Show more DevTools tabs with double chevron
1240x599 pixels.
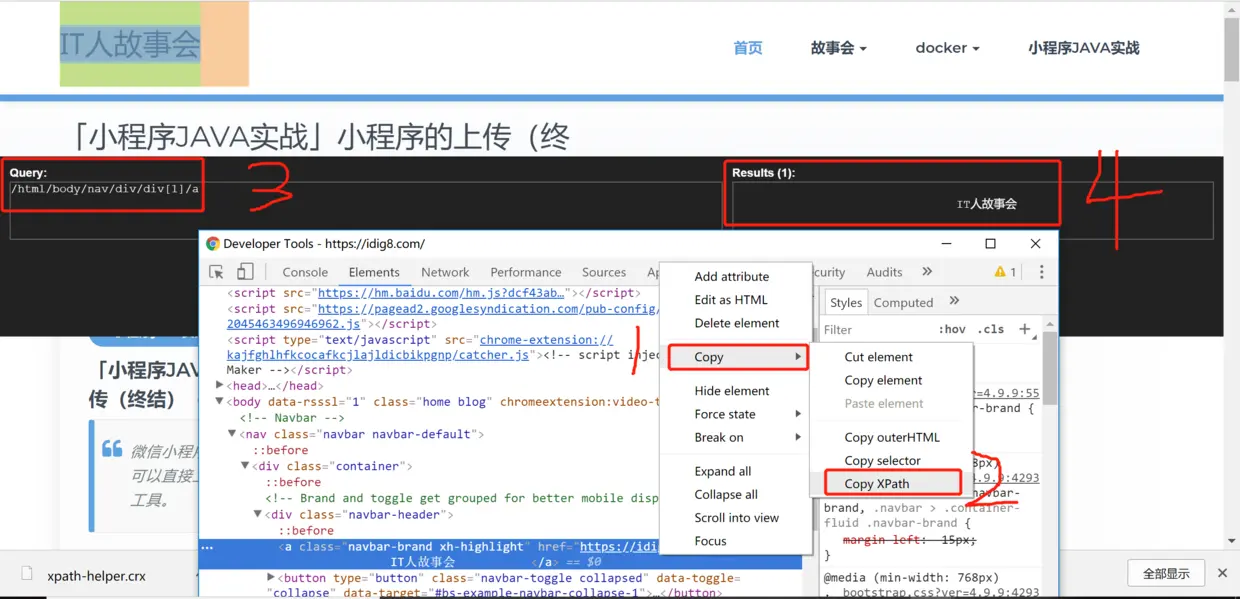click(927, 271)
